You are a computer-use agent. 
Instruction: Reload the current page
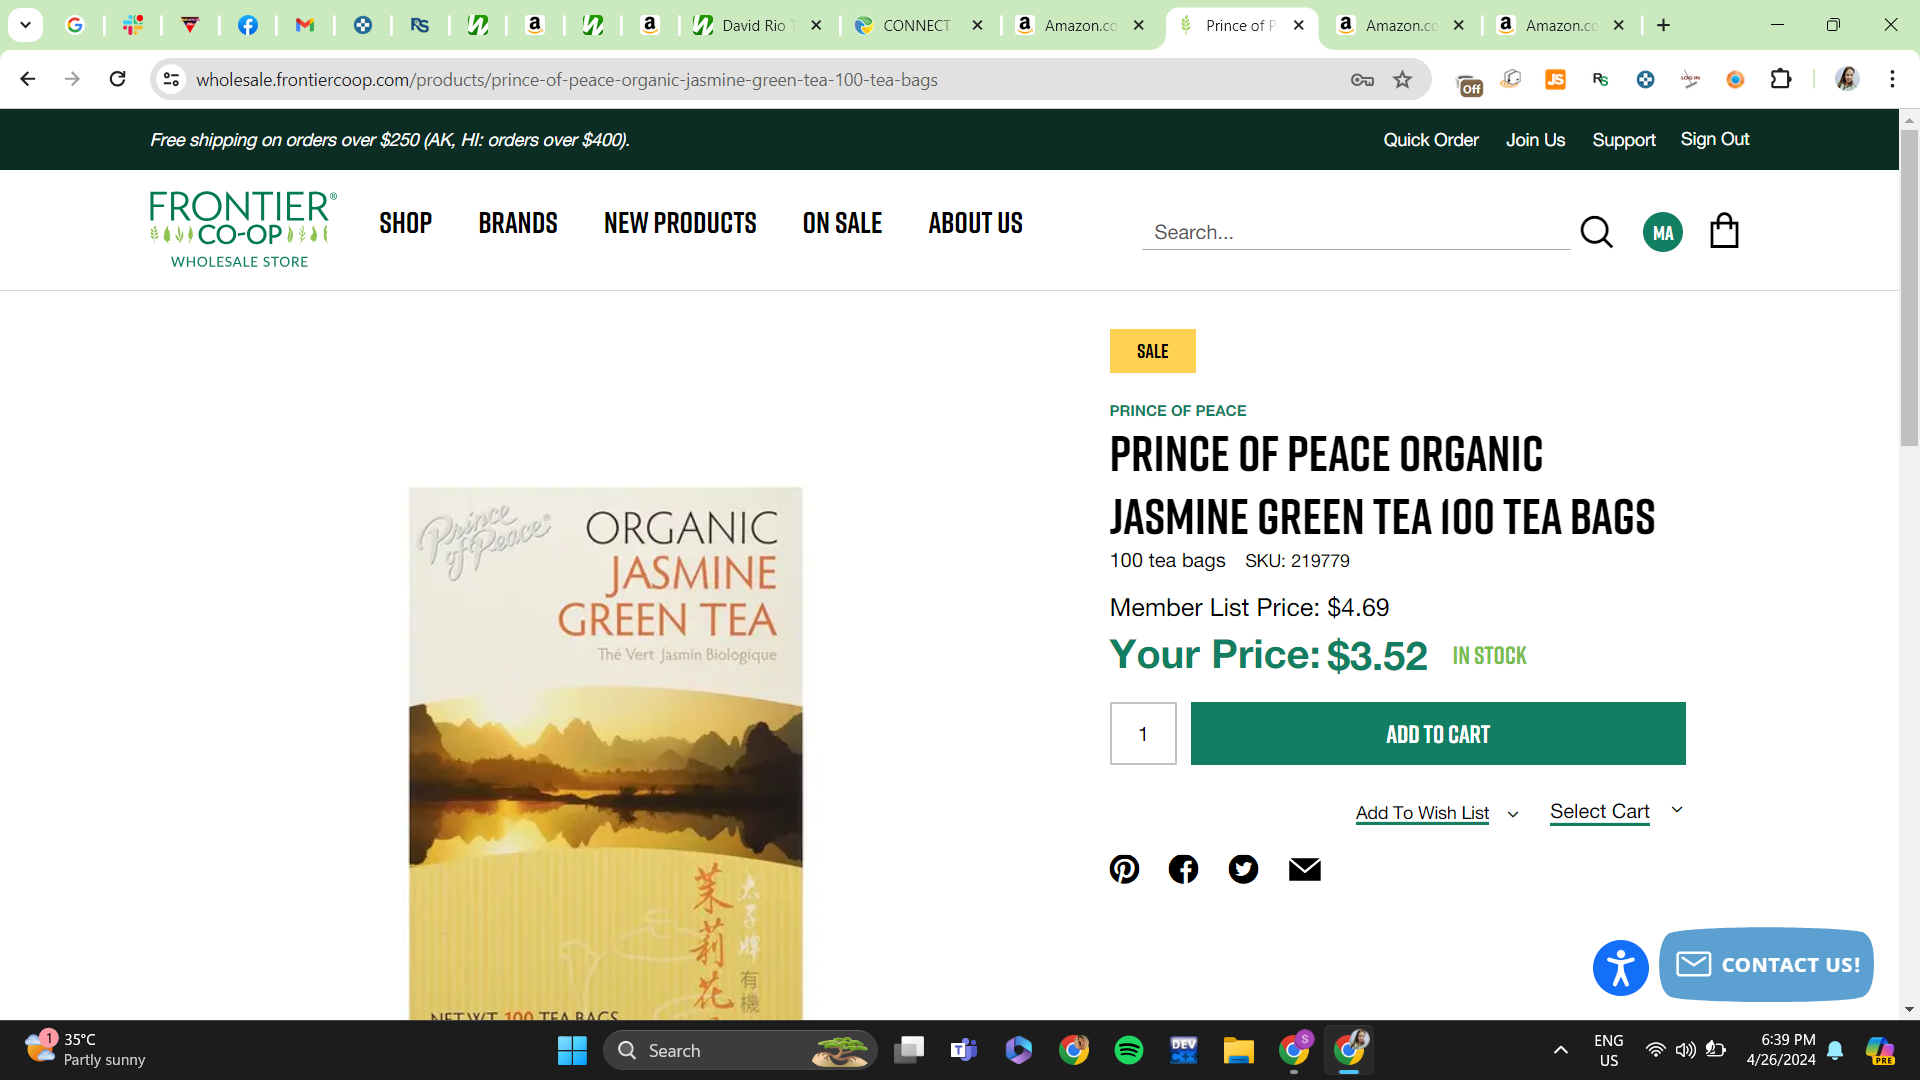[x=117, y=79]
